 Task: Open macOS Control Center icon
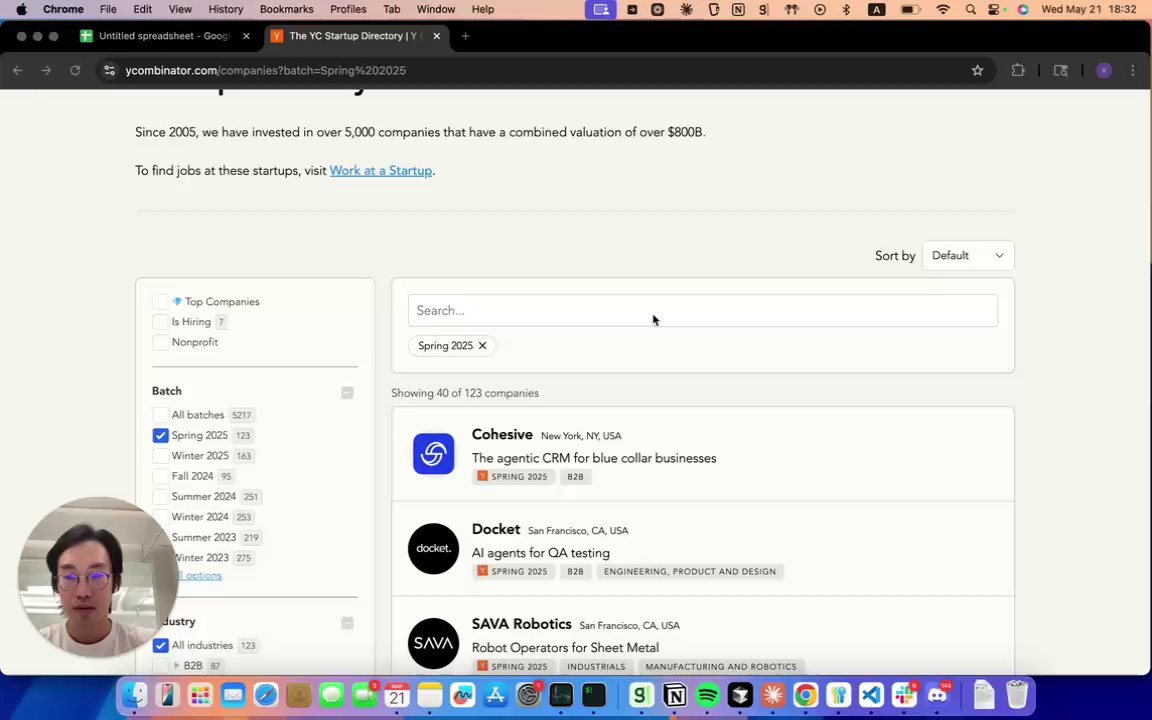click(995, 10)
